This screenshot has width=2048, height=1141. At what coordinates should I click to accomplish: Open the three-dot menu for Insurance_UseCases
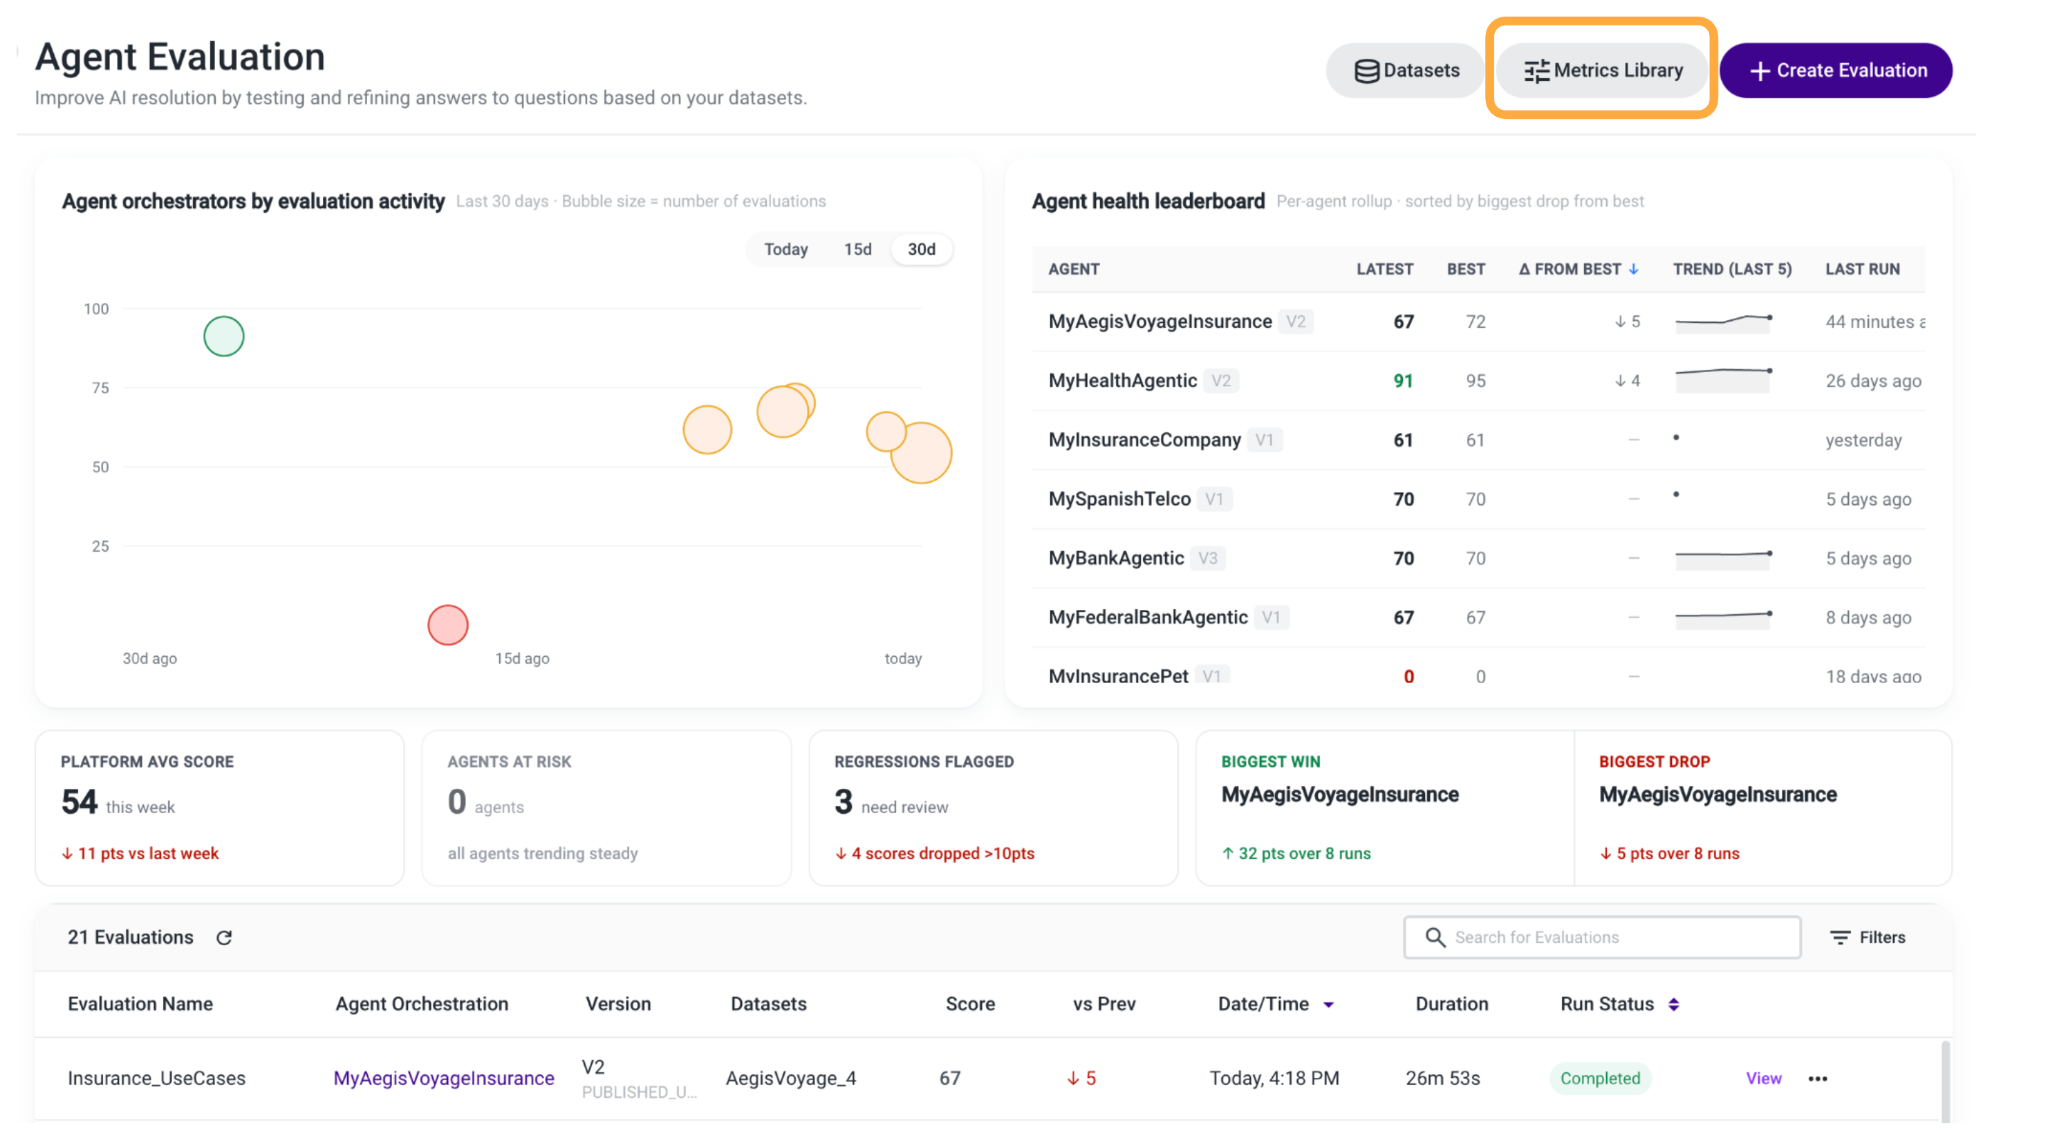click(1818, 1078)
